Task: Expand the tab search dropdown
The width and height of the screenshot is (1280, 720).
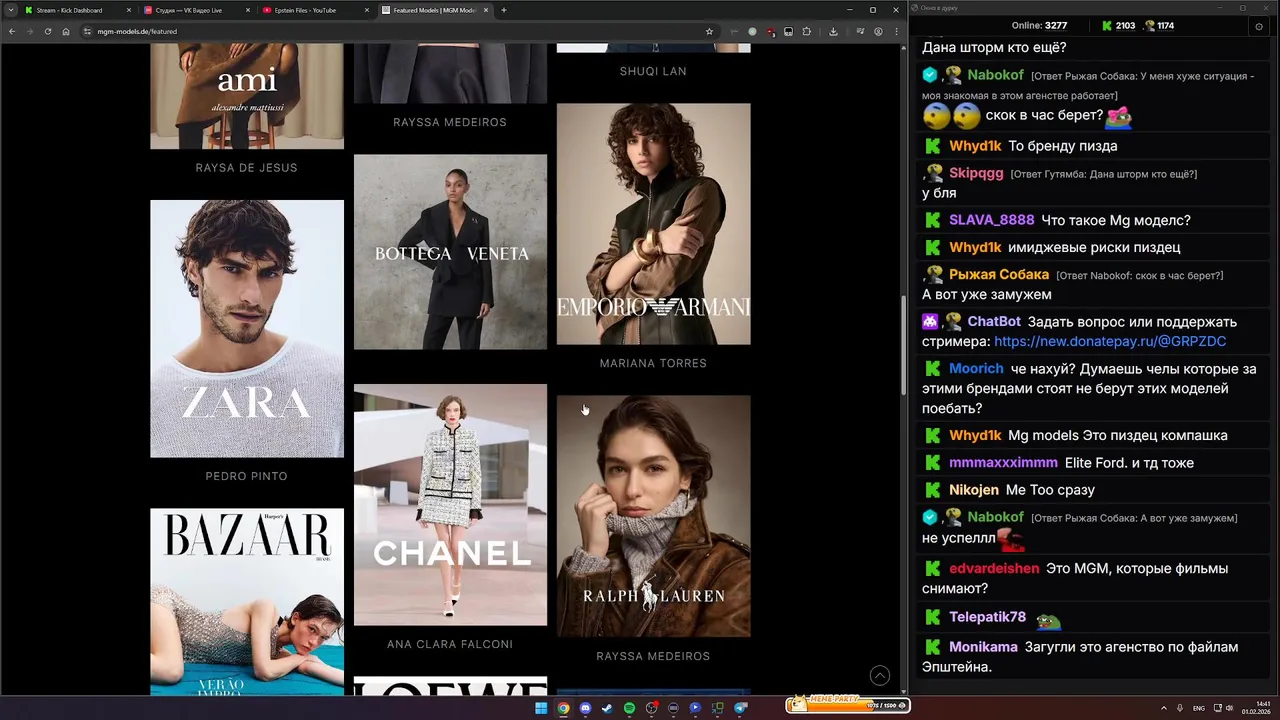Action: click(11, 10)
